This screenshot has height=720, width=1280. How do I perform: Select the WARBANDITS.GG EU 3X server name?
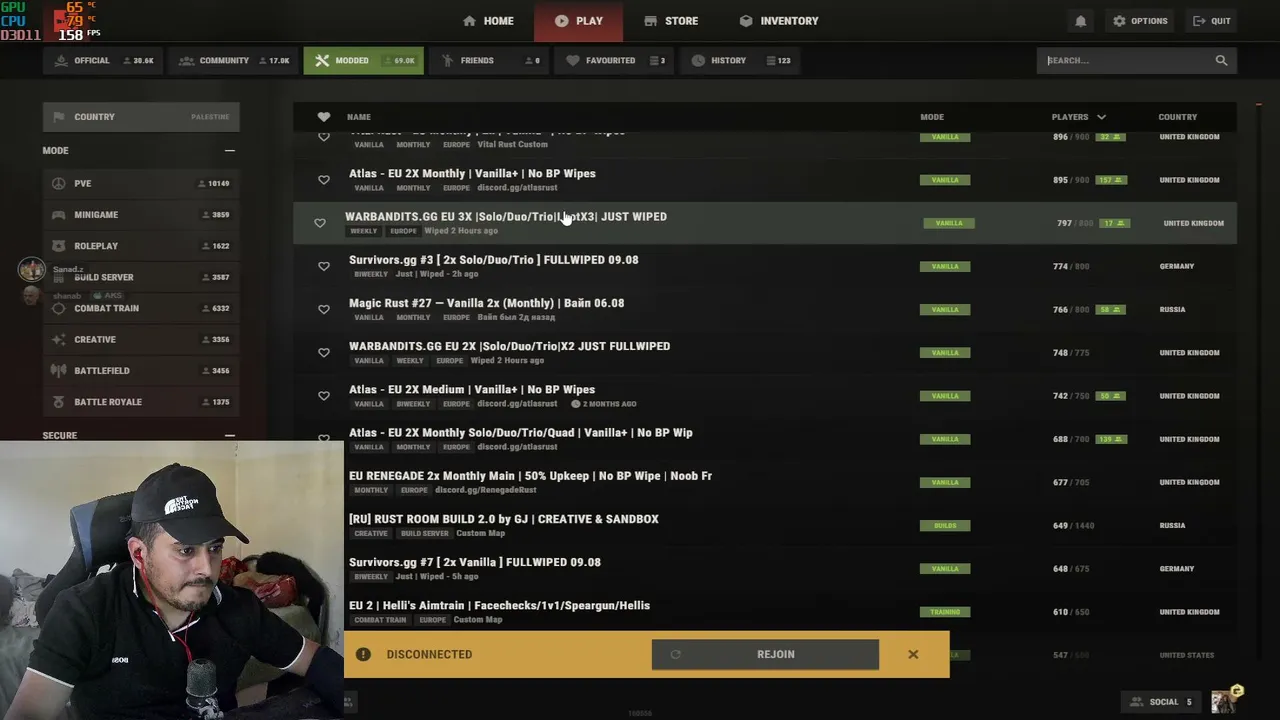(506, 217)
